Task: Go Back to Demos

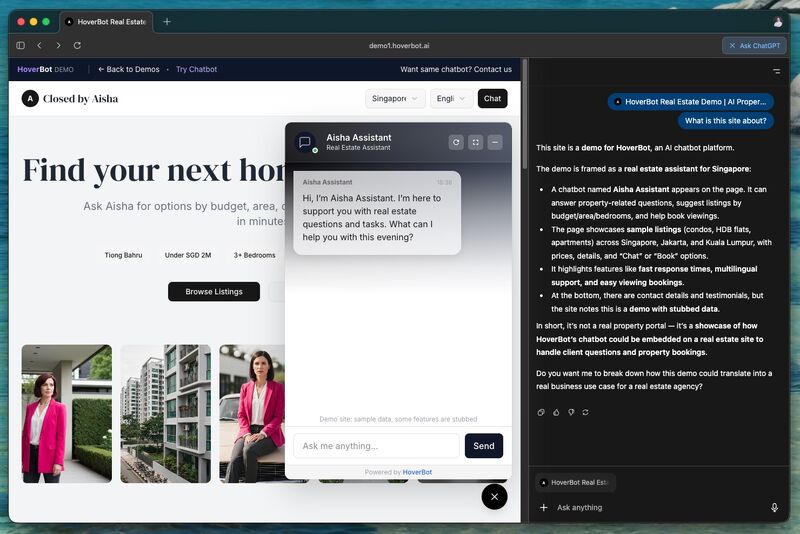Action: (129, 69)
